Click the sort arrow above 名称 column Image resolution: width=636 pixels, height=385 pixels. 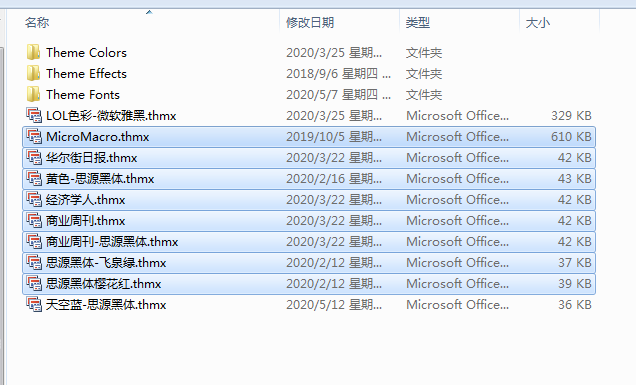(x=149, y=12)
